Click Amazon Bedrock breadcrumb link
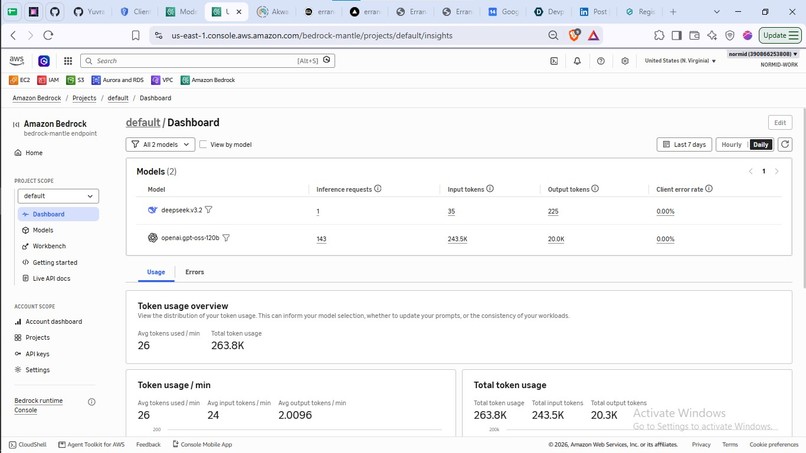This screenshot has width=806, height=453. [36, 98]
